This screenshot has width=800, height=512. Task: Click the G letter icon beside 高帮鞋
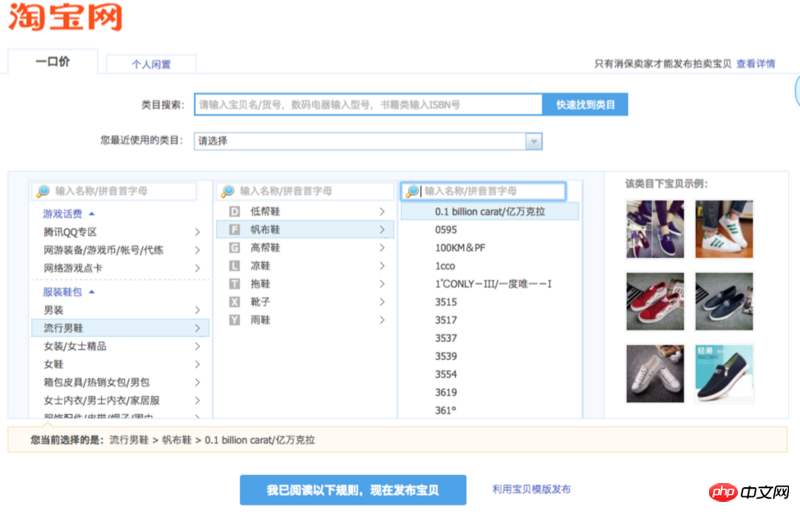(x=234, y=248)
